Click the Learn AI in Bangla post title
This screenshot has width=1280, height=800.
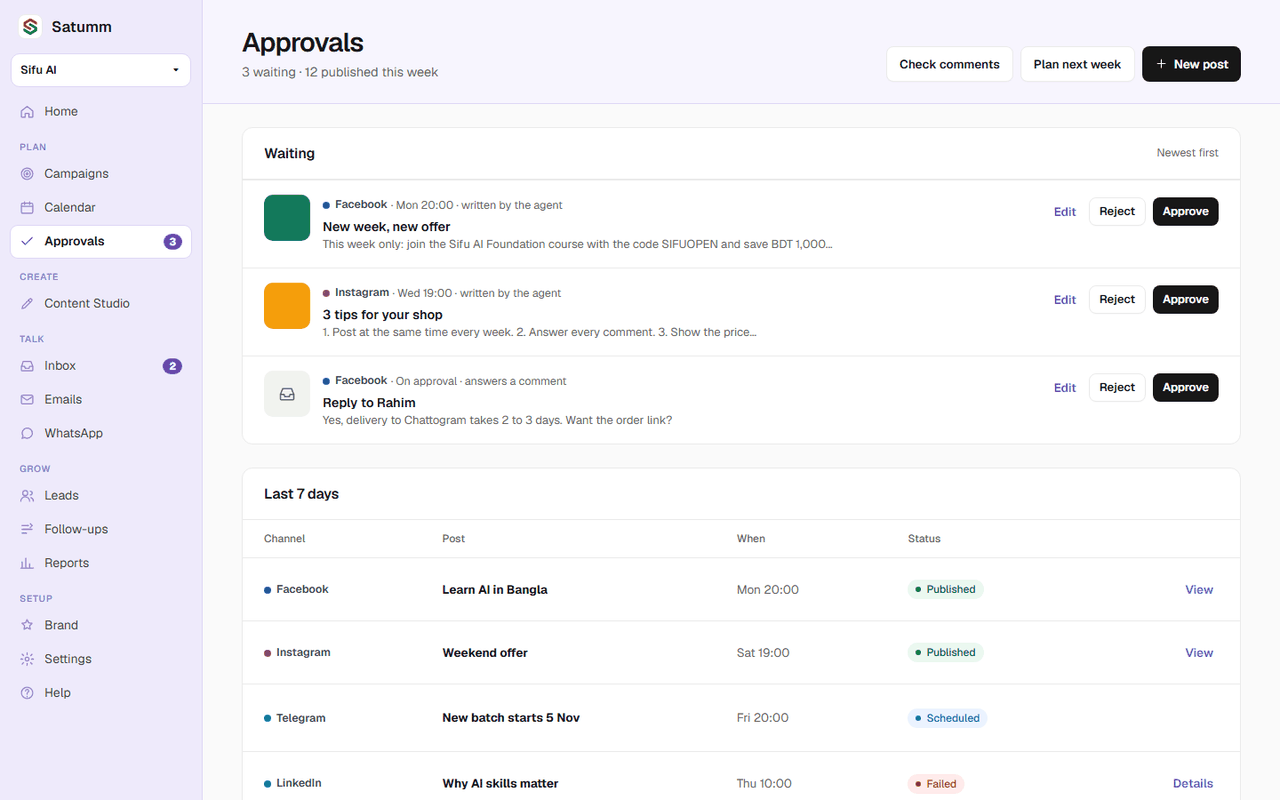(x=495, y=590)
